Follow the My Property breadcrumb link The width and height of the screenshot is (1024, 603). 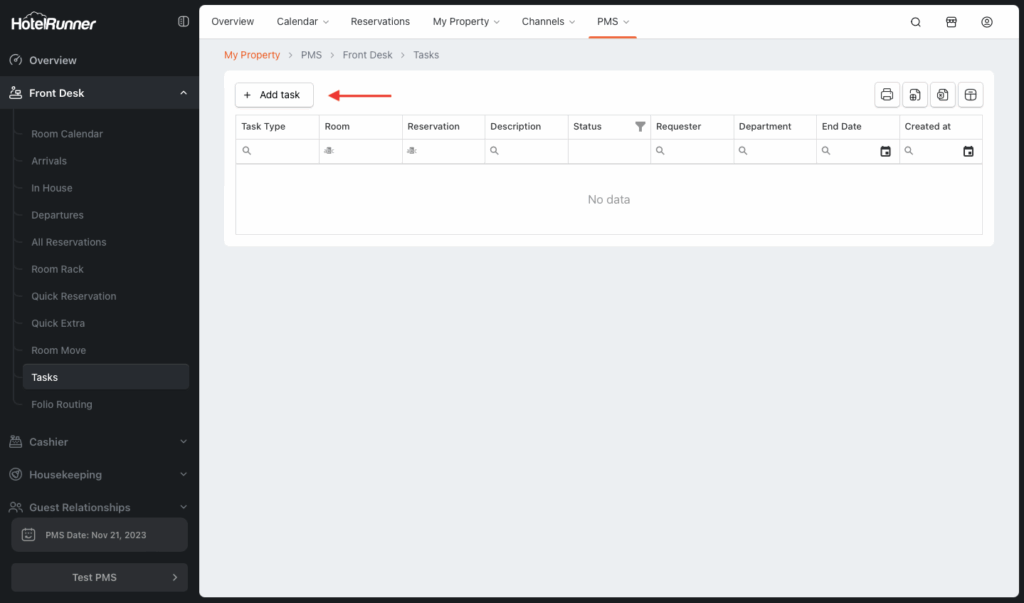coord(252,55)
